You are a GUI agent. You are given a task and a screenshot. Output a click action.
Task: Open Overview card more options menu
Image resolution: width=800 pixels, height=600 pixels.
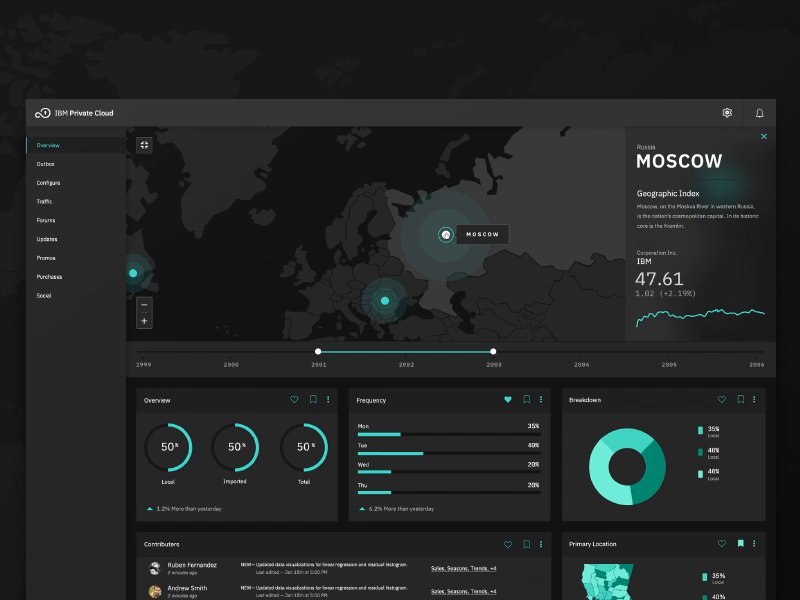(328, 399)
